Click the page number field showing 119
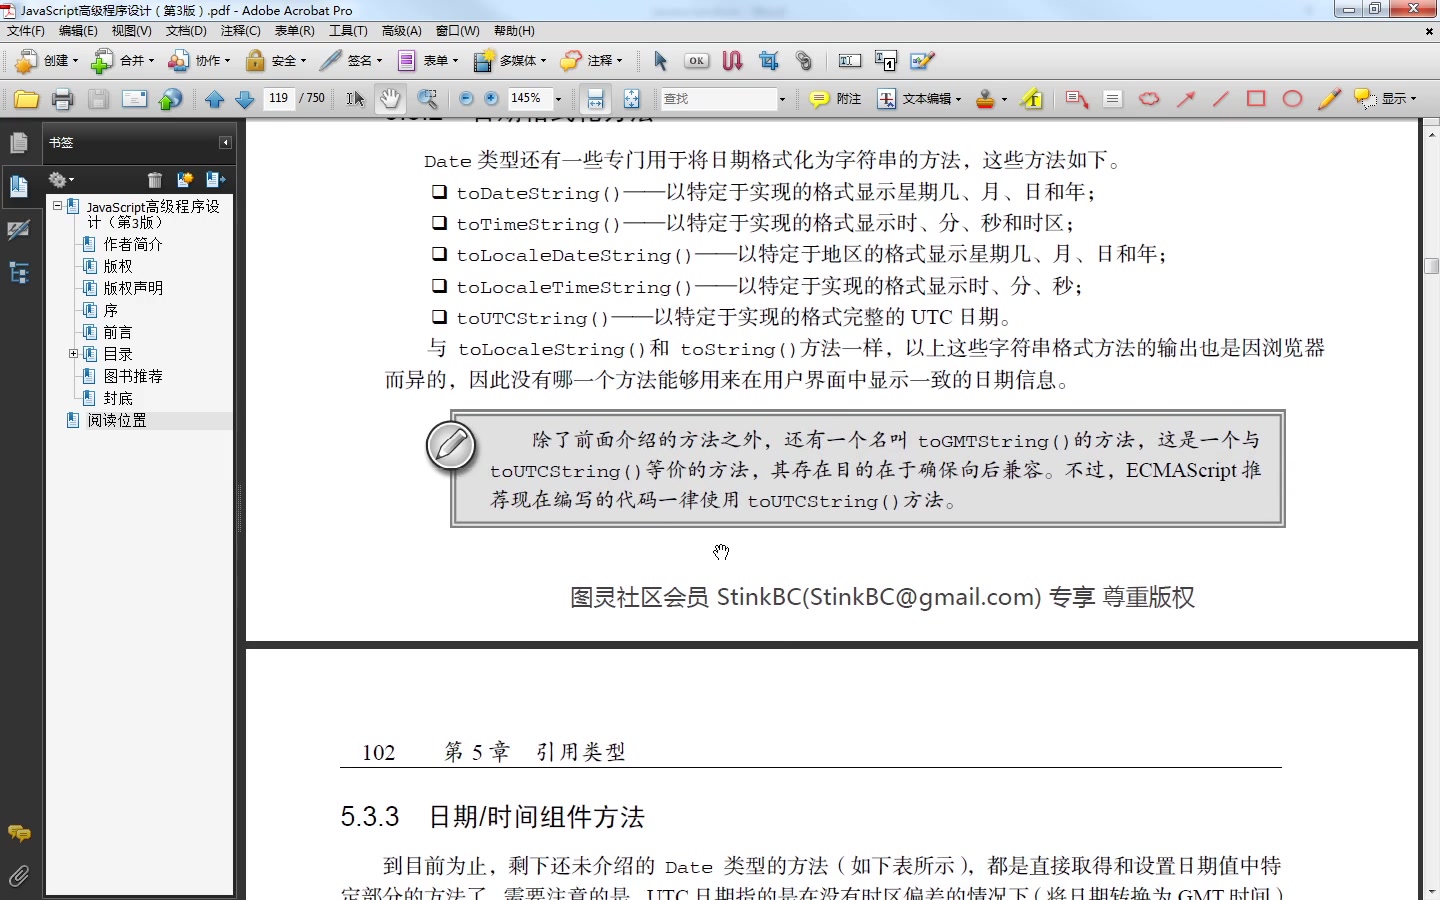Image resolution: width=1440 pixels, height=900 pixels. 278,98
